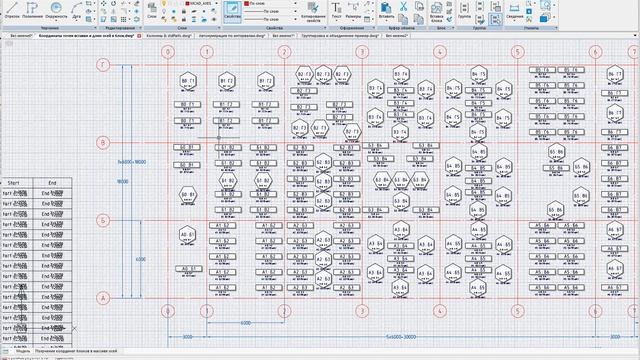Click bottom axis bubble 5
Image resolution: width=640 pixels, height=360 pixels.
(518, 311)
